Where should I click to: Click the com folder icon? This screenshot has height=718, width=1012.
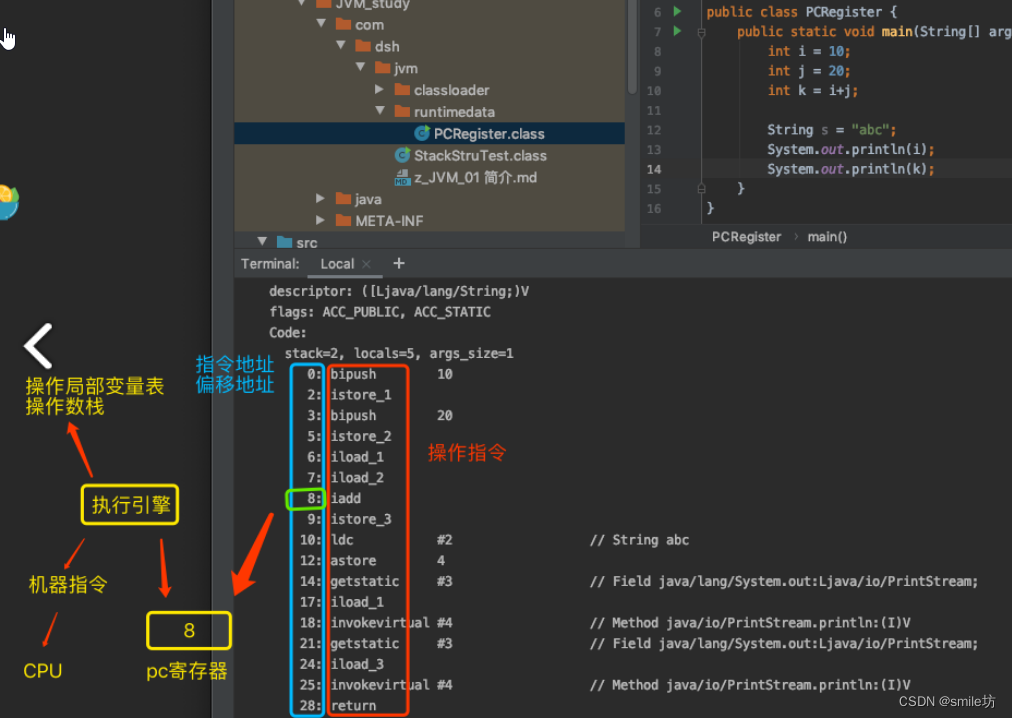click(343, 25)
